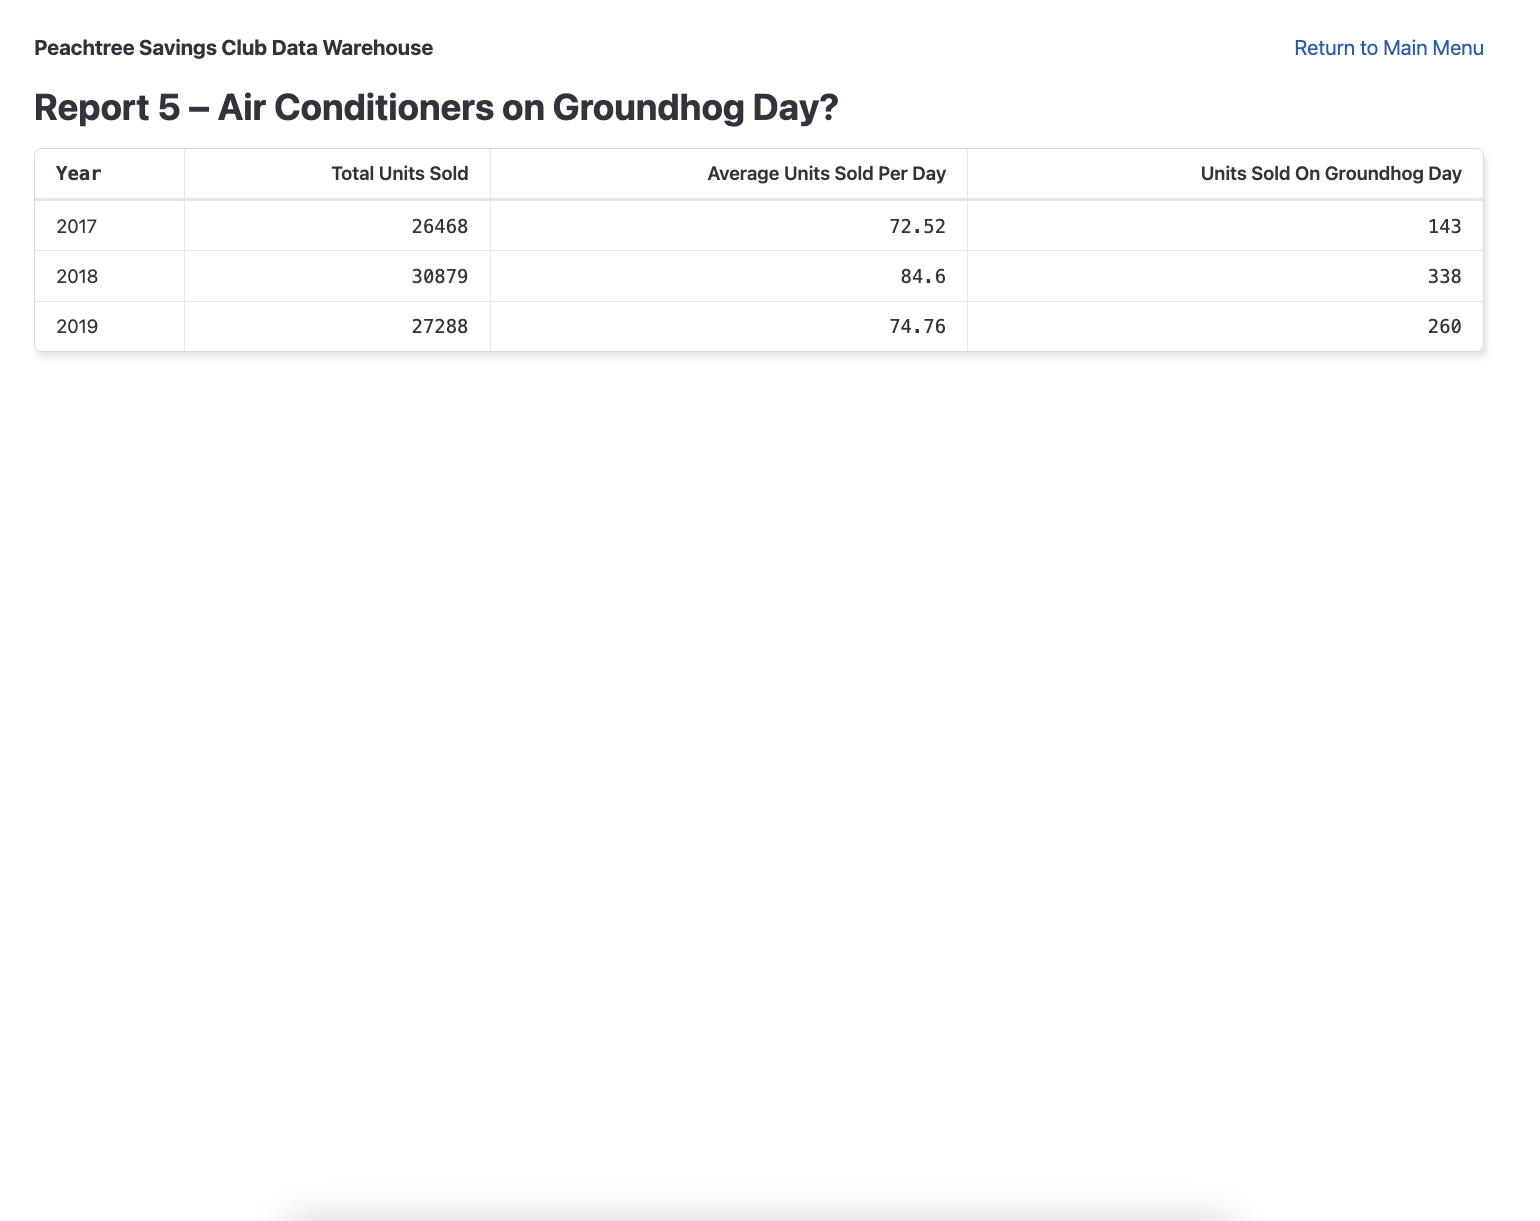The image size is (1540, 1221).
Task: Select the 84.6 average per day cell
Action: tap(922, 276)
